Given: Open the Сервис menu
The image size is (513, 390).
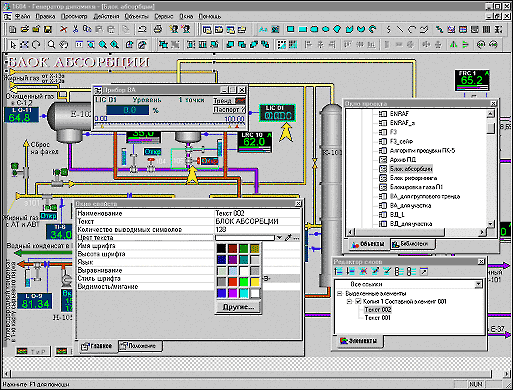Looking at the screenshot, I should click(x=164, y=16).
